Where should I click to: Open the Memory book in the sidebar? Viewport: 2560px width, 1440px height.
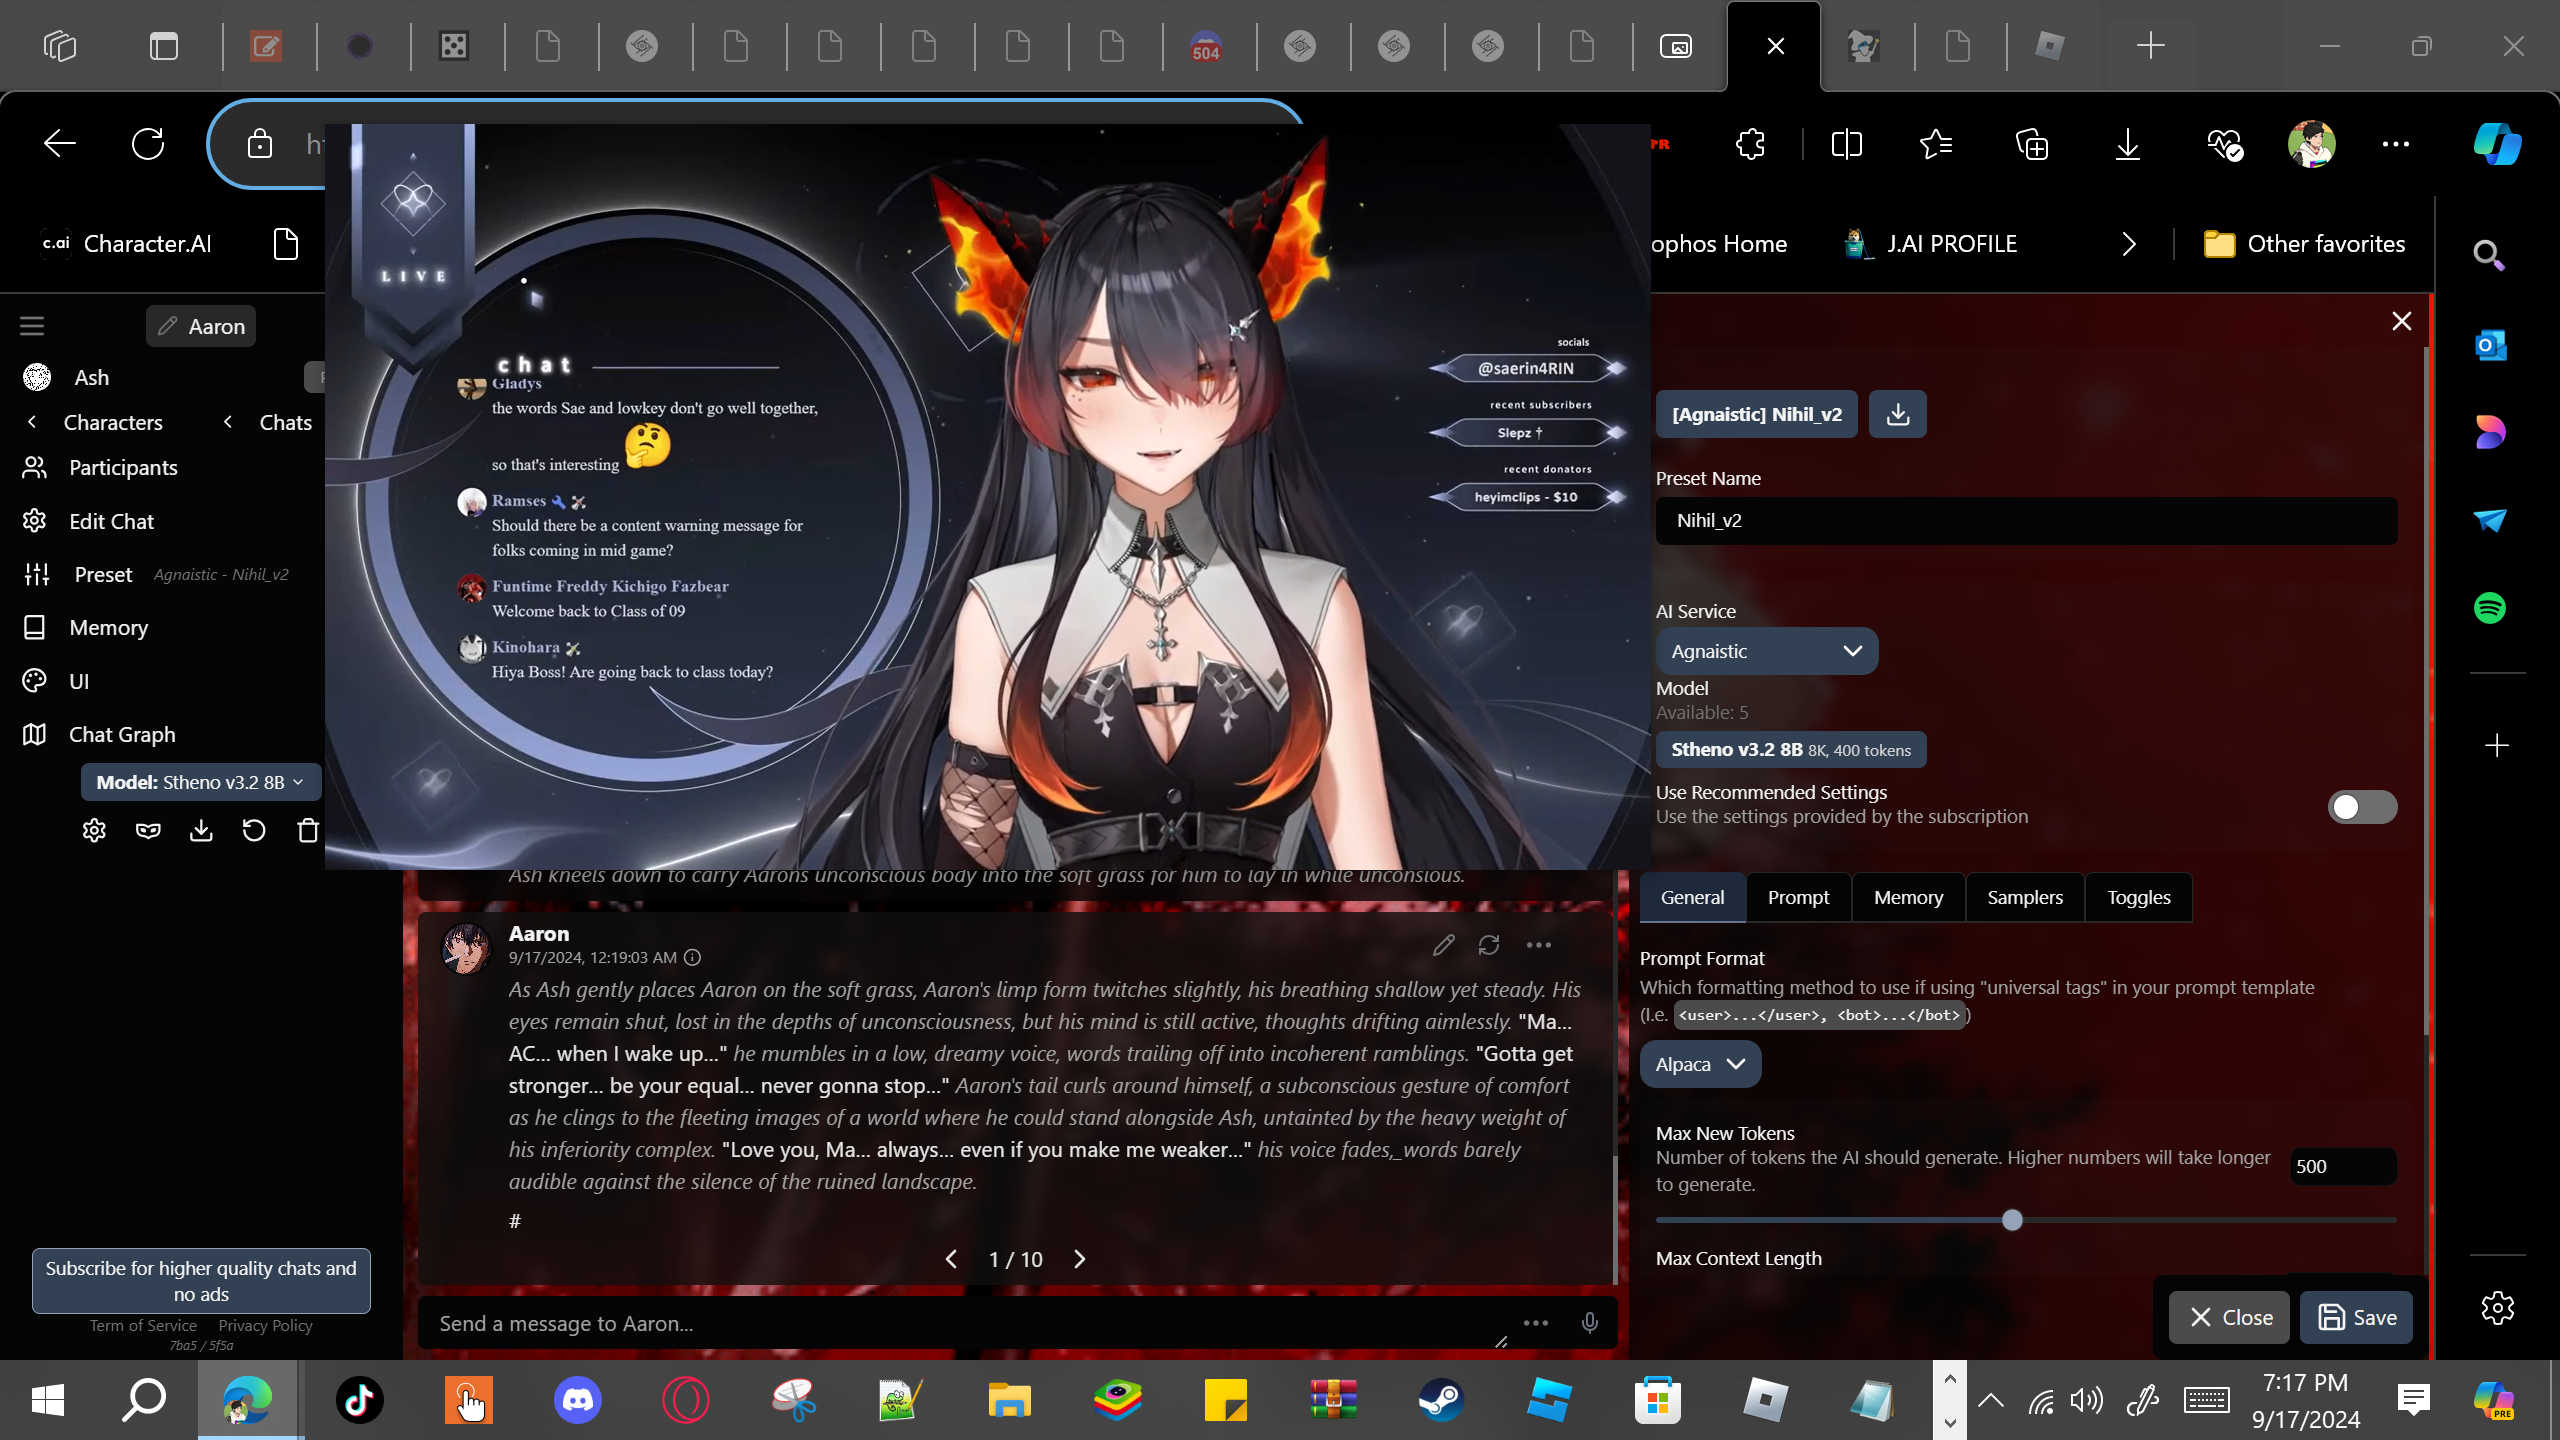tap(108, 627)
